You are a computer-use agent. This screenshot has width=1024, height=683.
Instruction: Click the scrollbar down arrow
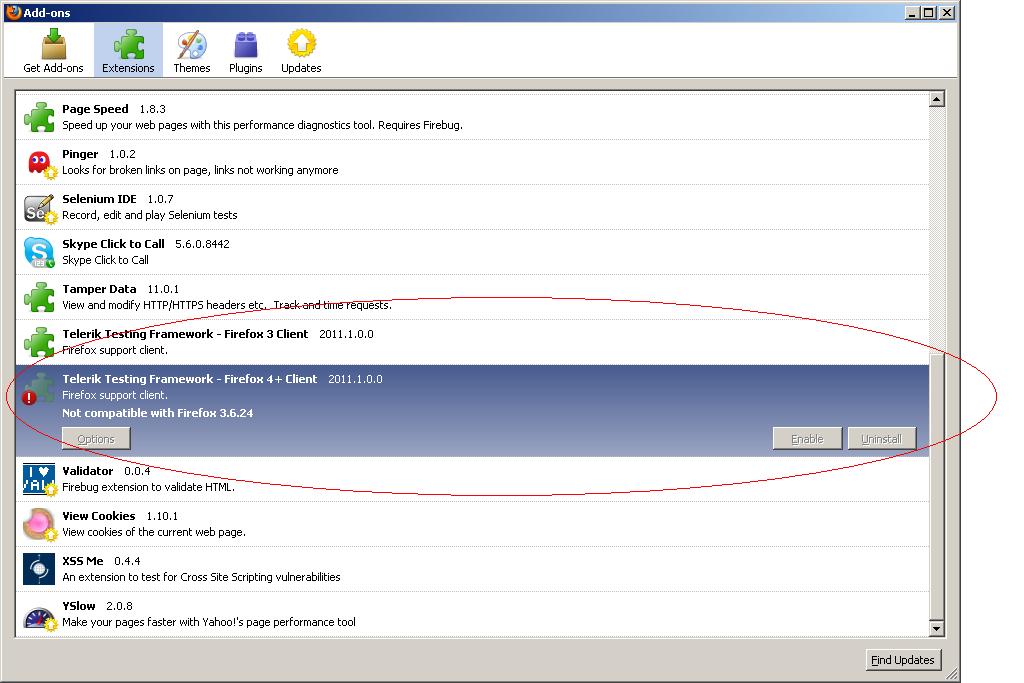(x=936, y=629)
